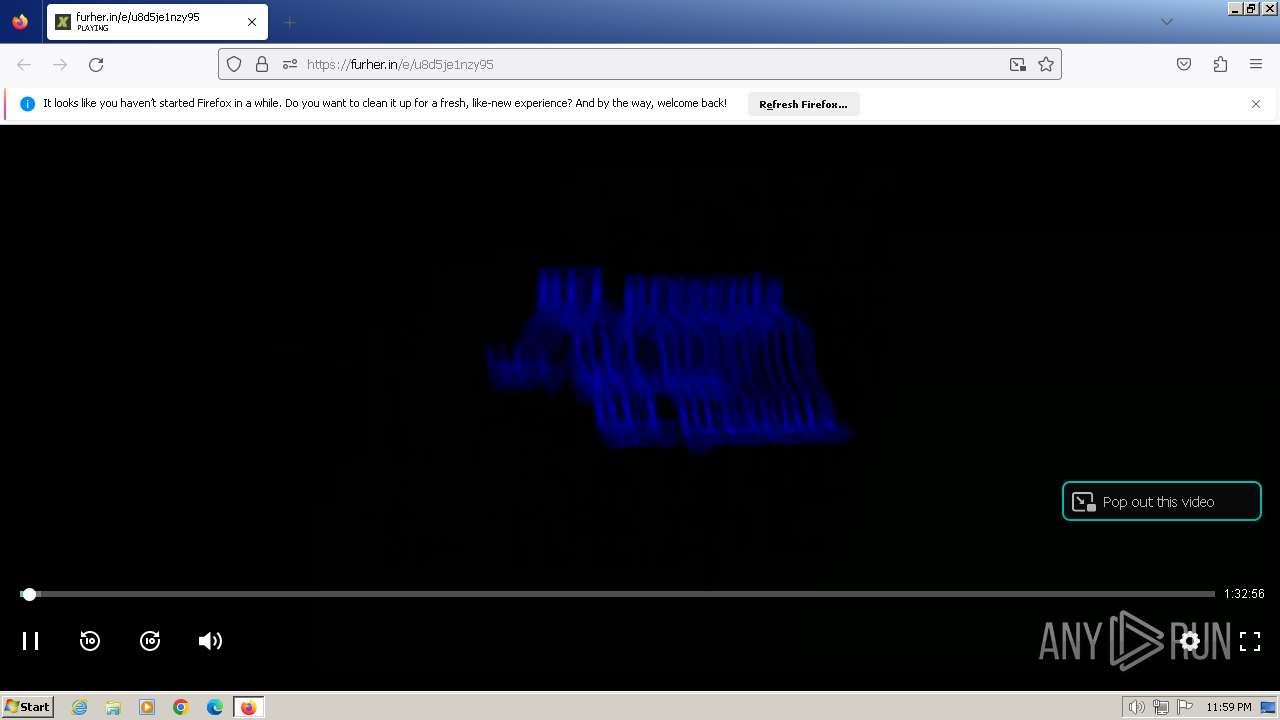Click show desktop button
This screenshot has height=720, width=1280.
(x=1269, y=707)
